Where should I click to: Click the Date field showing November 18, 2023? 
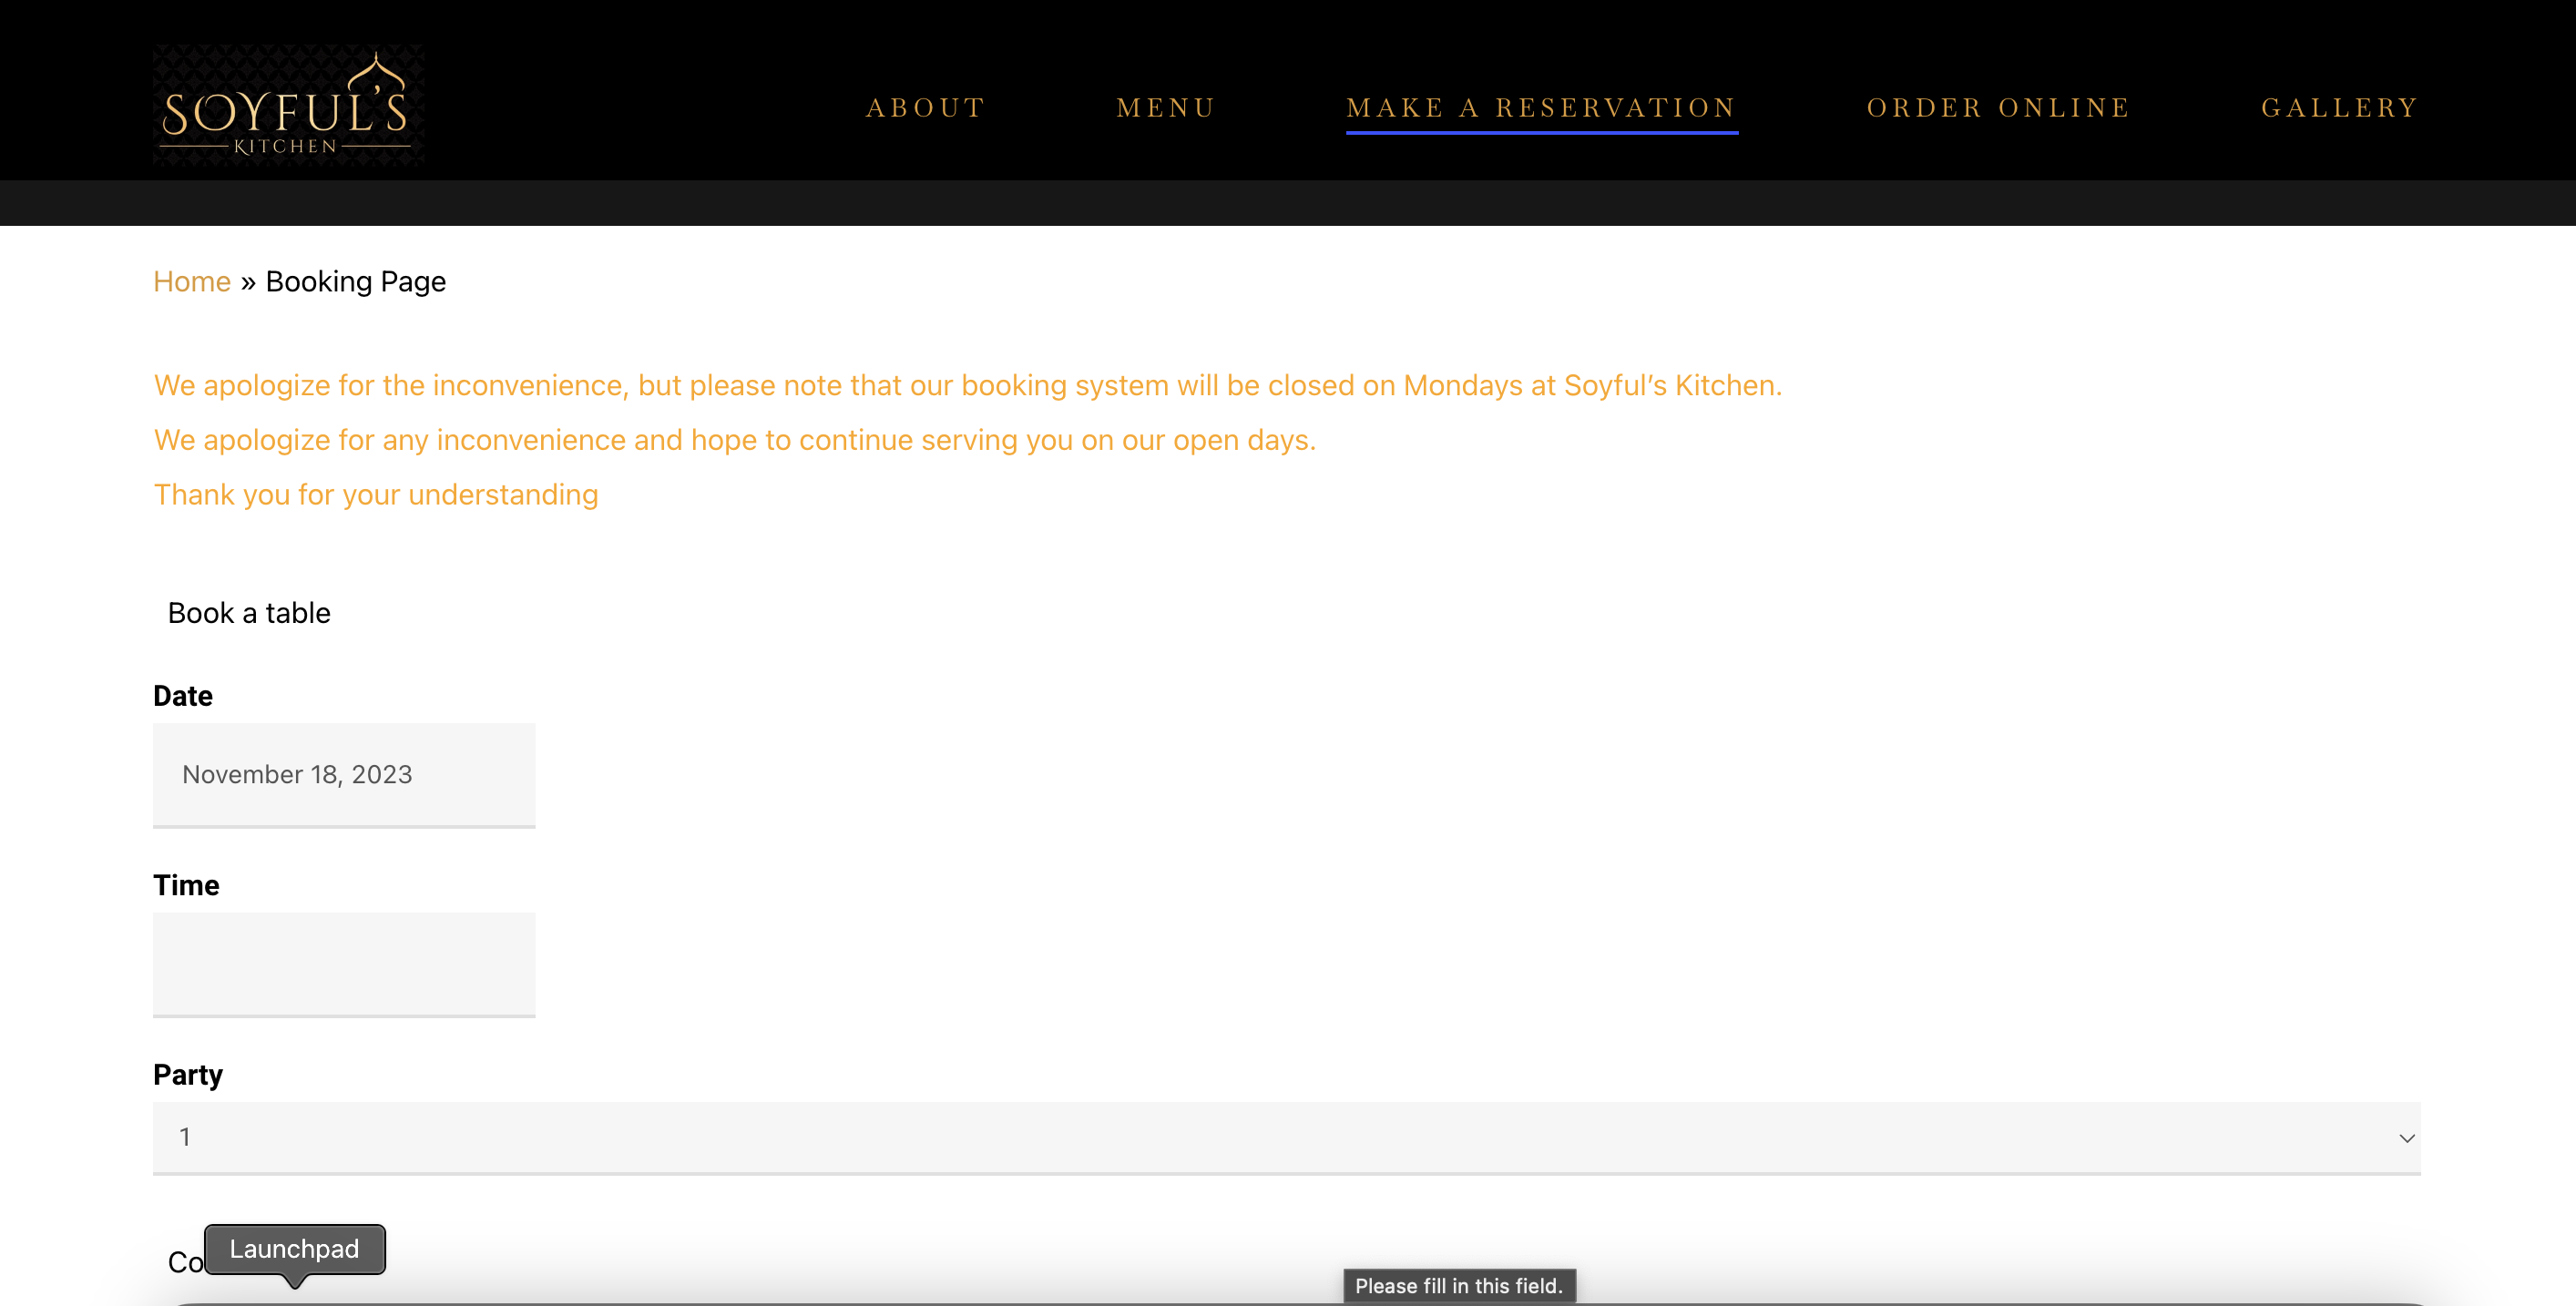coord(344,775)
